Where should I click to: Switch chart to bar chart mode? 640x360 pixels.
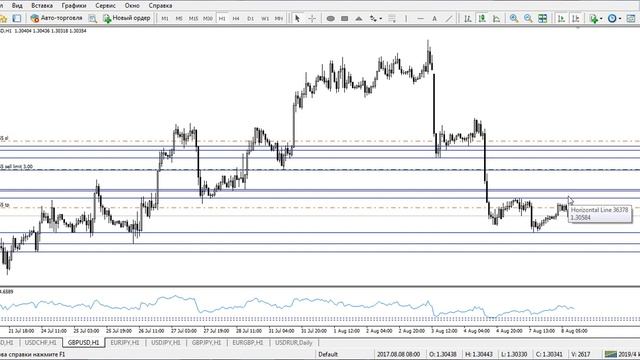tap(468, 18)
